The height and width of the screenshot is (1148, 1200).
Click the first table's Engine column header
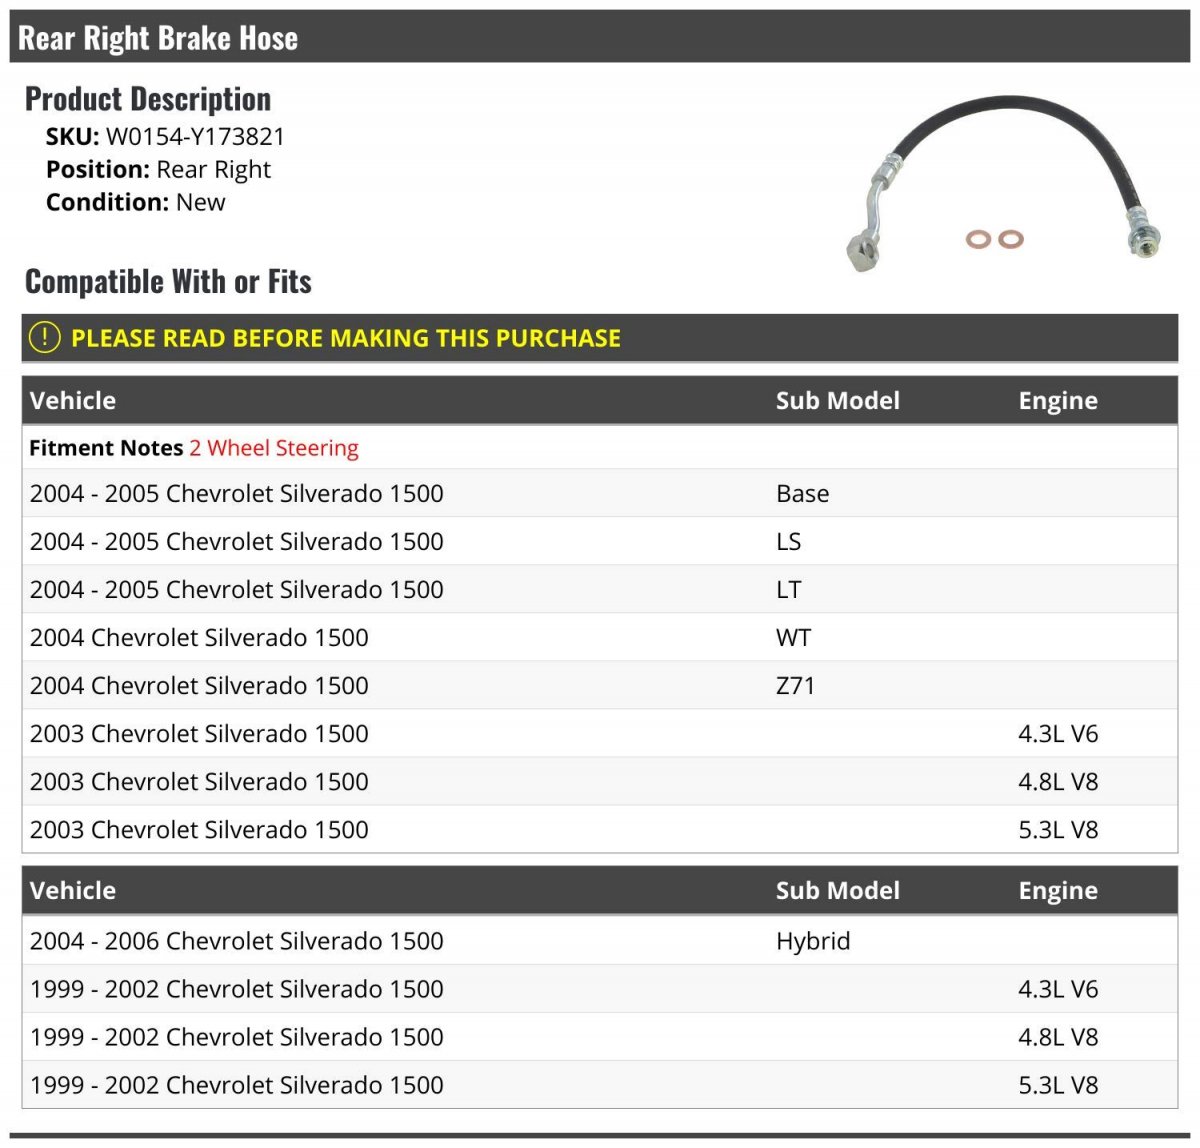pyautogui.click(x=1058, y=401)
